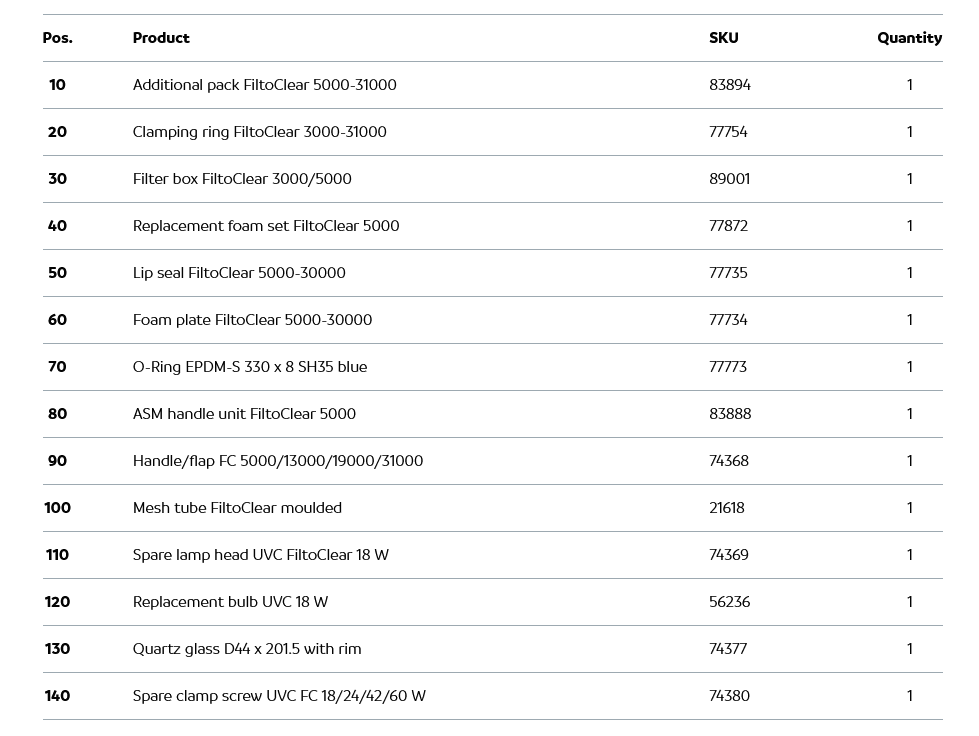The height and width of the screenshot is (736, 979).
Task: Select ASM handle unit FiltoClear 5000
Action: coord(244,414)
